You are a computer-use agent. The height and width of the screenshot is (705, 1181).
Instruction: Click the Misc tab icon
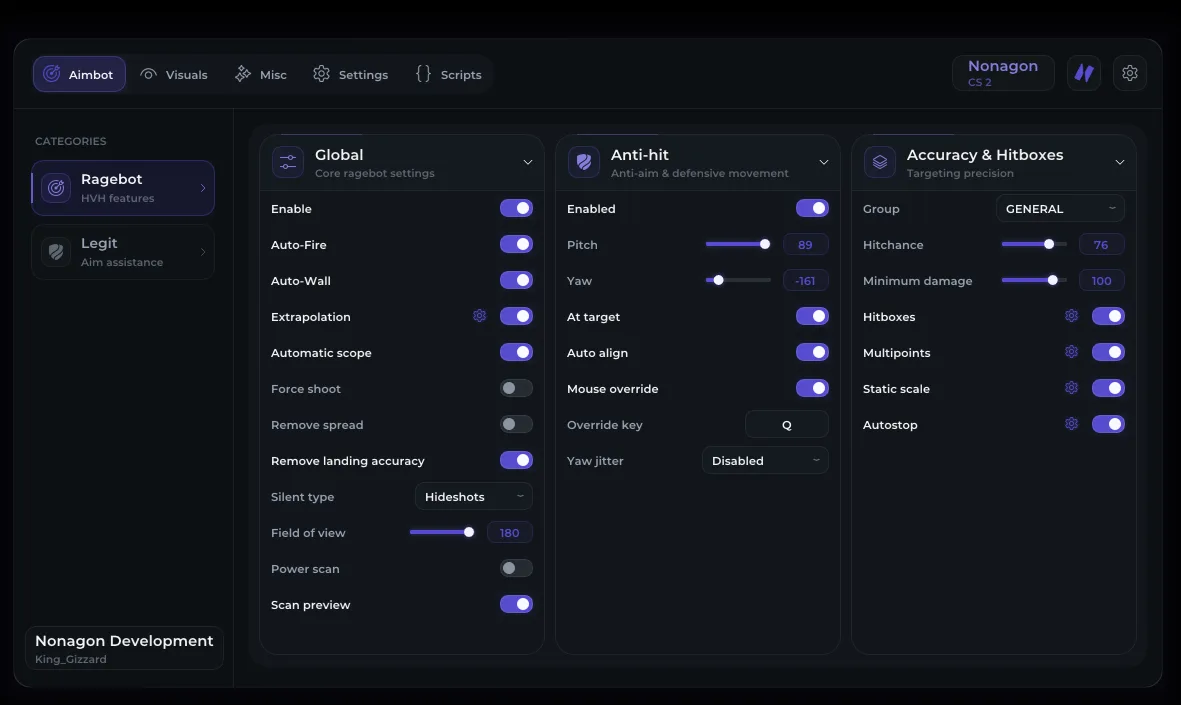(x=243, y=73)
